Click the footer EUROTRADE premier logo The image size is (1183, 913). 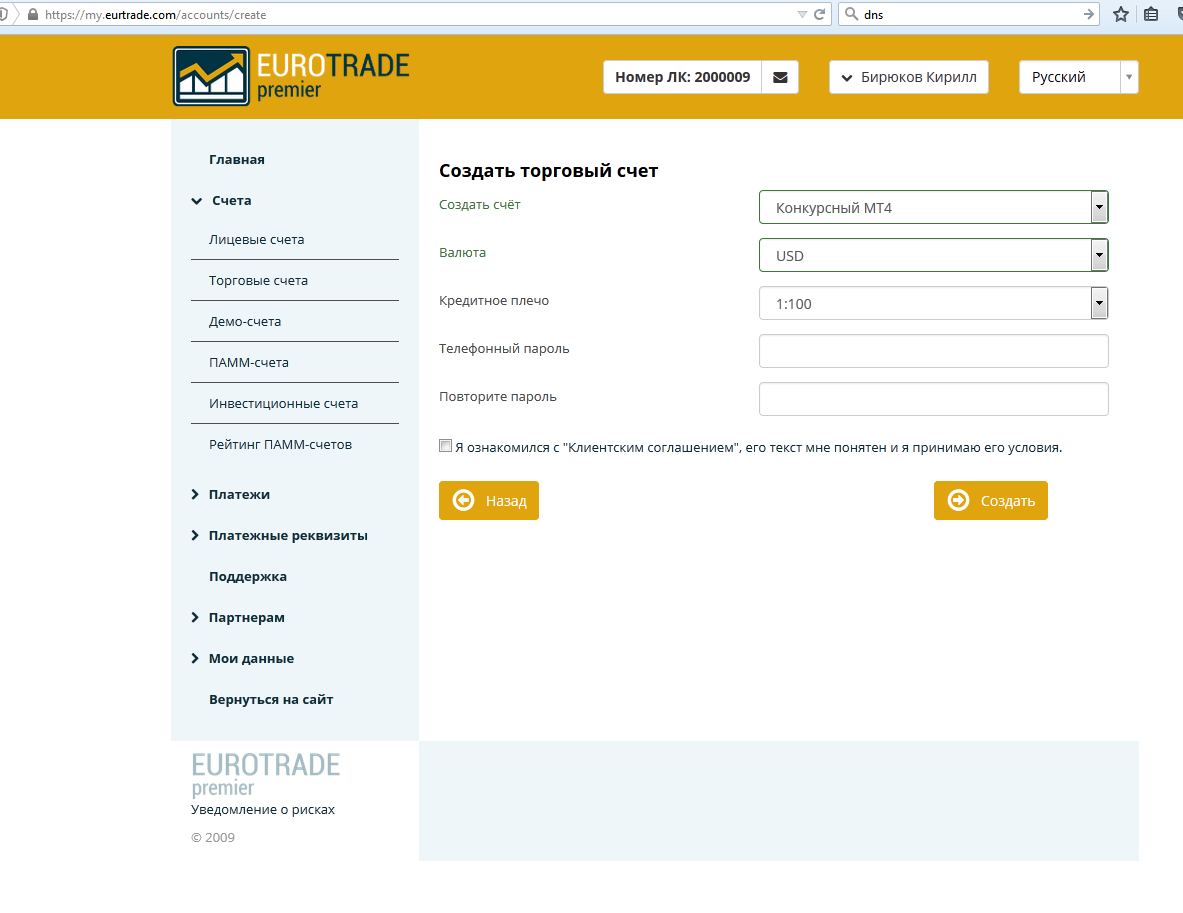point(266,774)
